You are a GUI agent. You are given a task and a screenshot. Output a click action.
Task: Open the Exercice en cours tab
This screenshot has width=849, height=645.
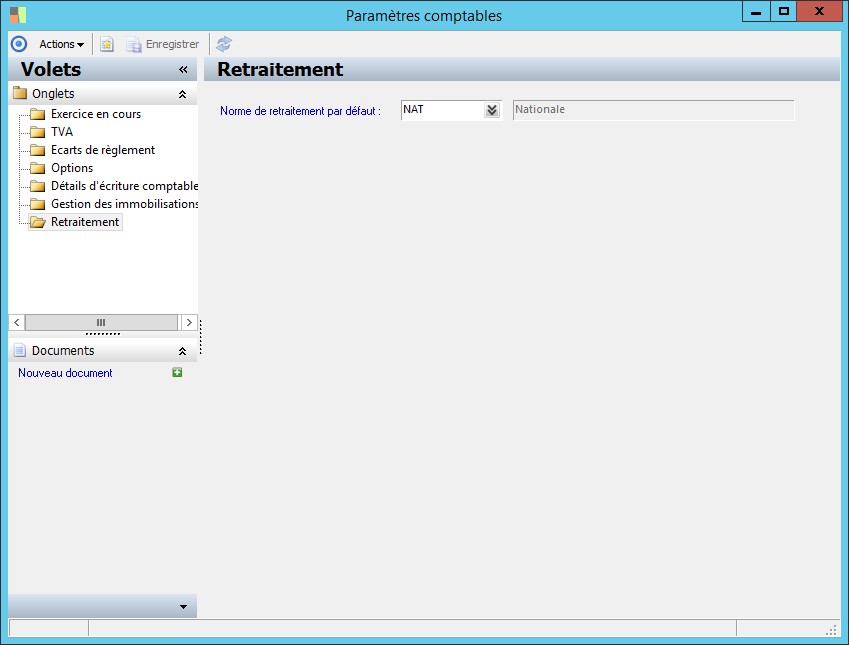point(96,114)
